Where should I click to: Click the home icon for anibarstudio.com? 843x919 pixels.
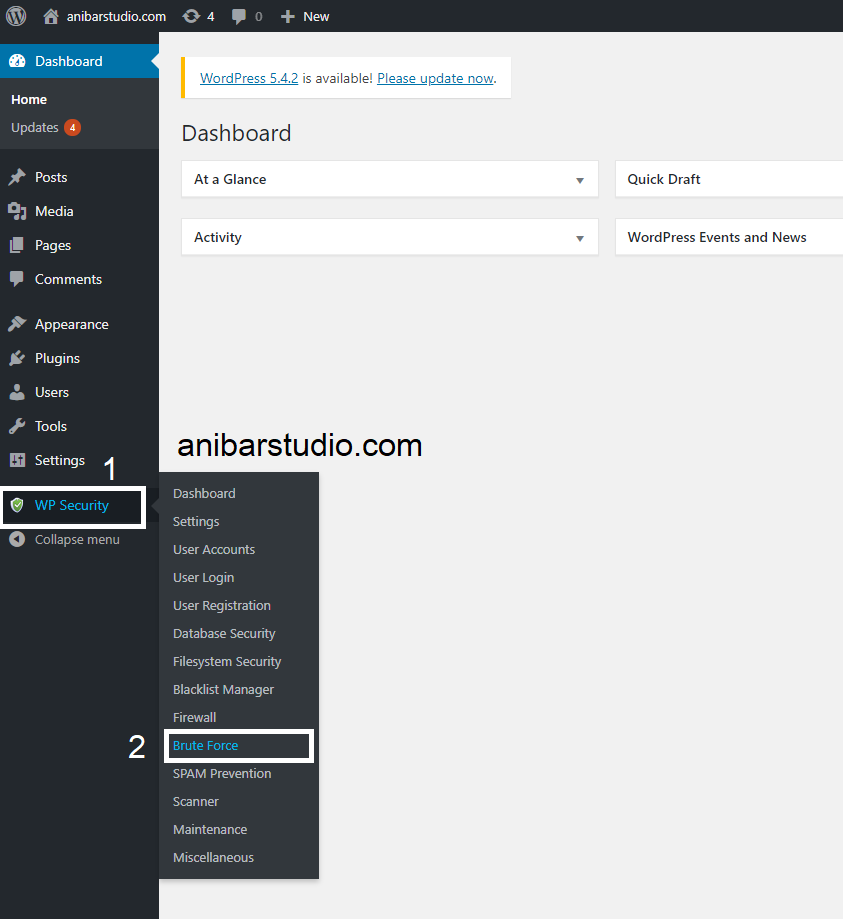click(51, 16)
